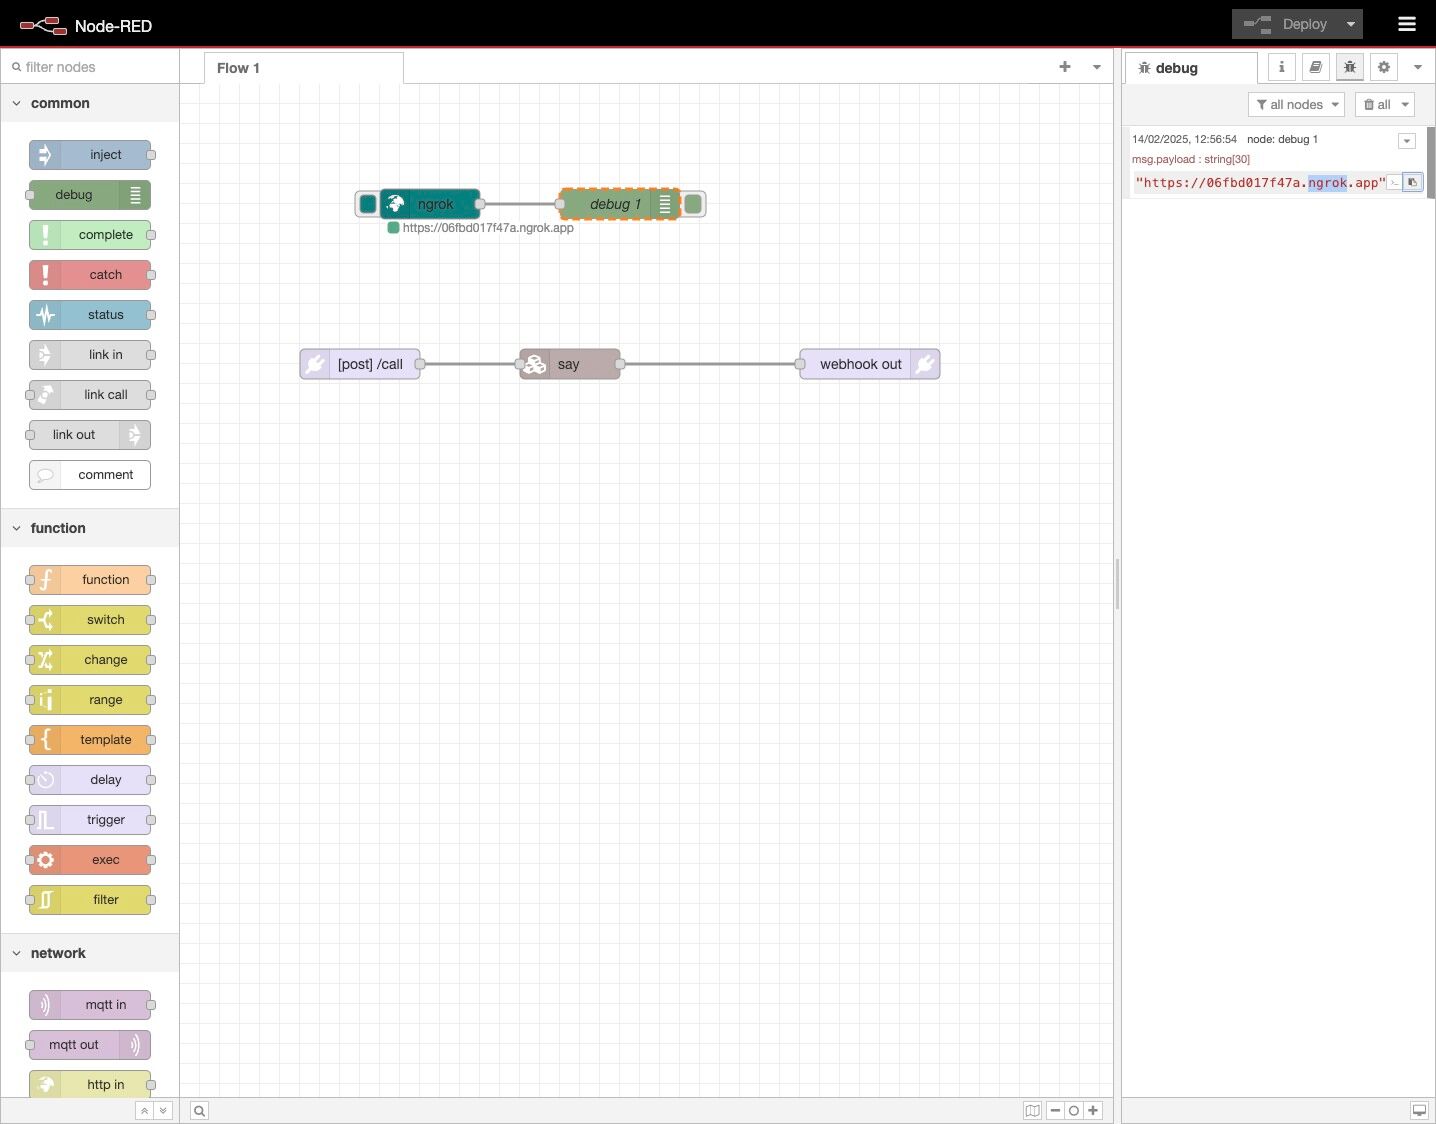Toggle the navigator map in the workspace footer

1032,1110
